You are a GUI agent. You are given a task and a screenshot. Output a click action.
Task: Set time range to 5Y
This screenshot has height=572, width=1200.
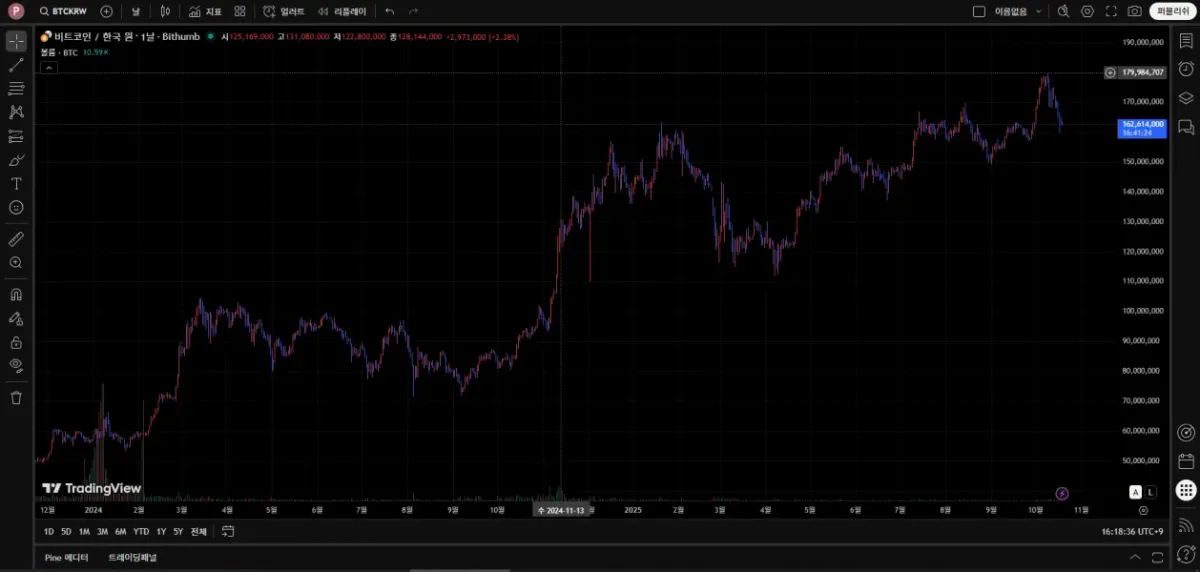tap(178, 531)
